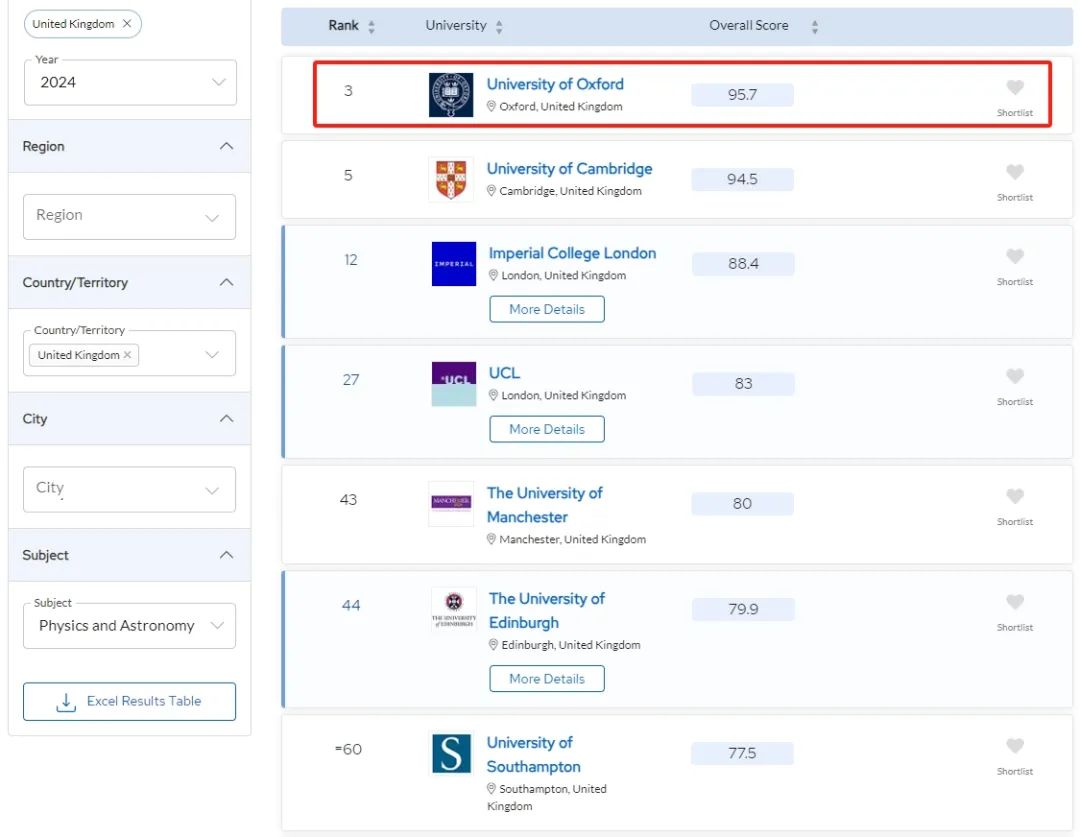Screen dimensions: 1080x837
Task: Open the Imperial College London link
Action: click(572, 253)
